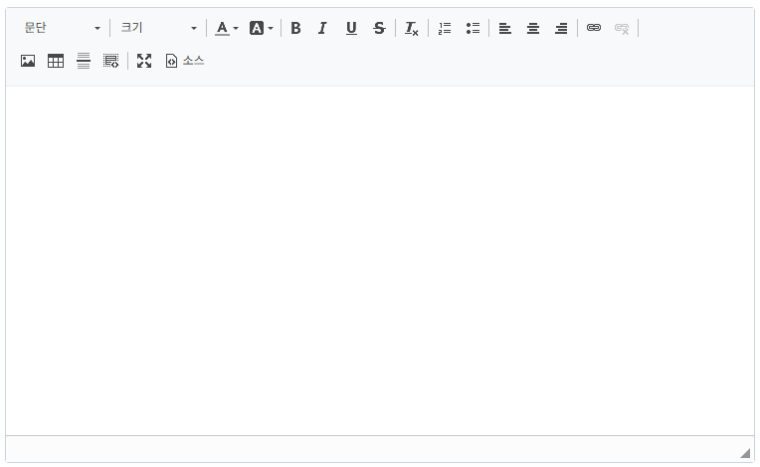Image resolution: width=760 pixels, height=467 pixels.
Task: Insert a numbered list
Action: (x=445, y=28)
